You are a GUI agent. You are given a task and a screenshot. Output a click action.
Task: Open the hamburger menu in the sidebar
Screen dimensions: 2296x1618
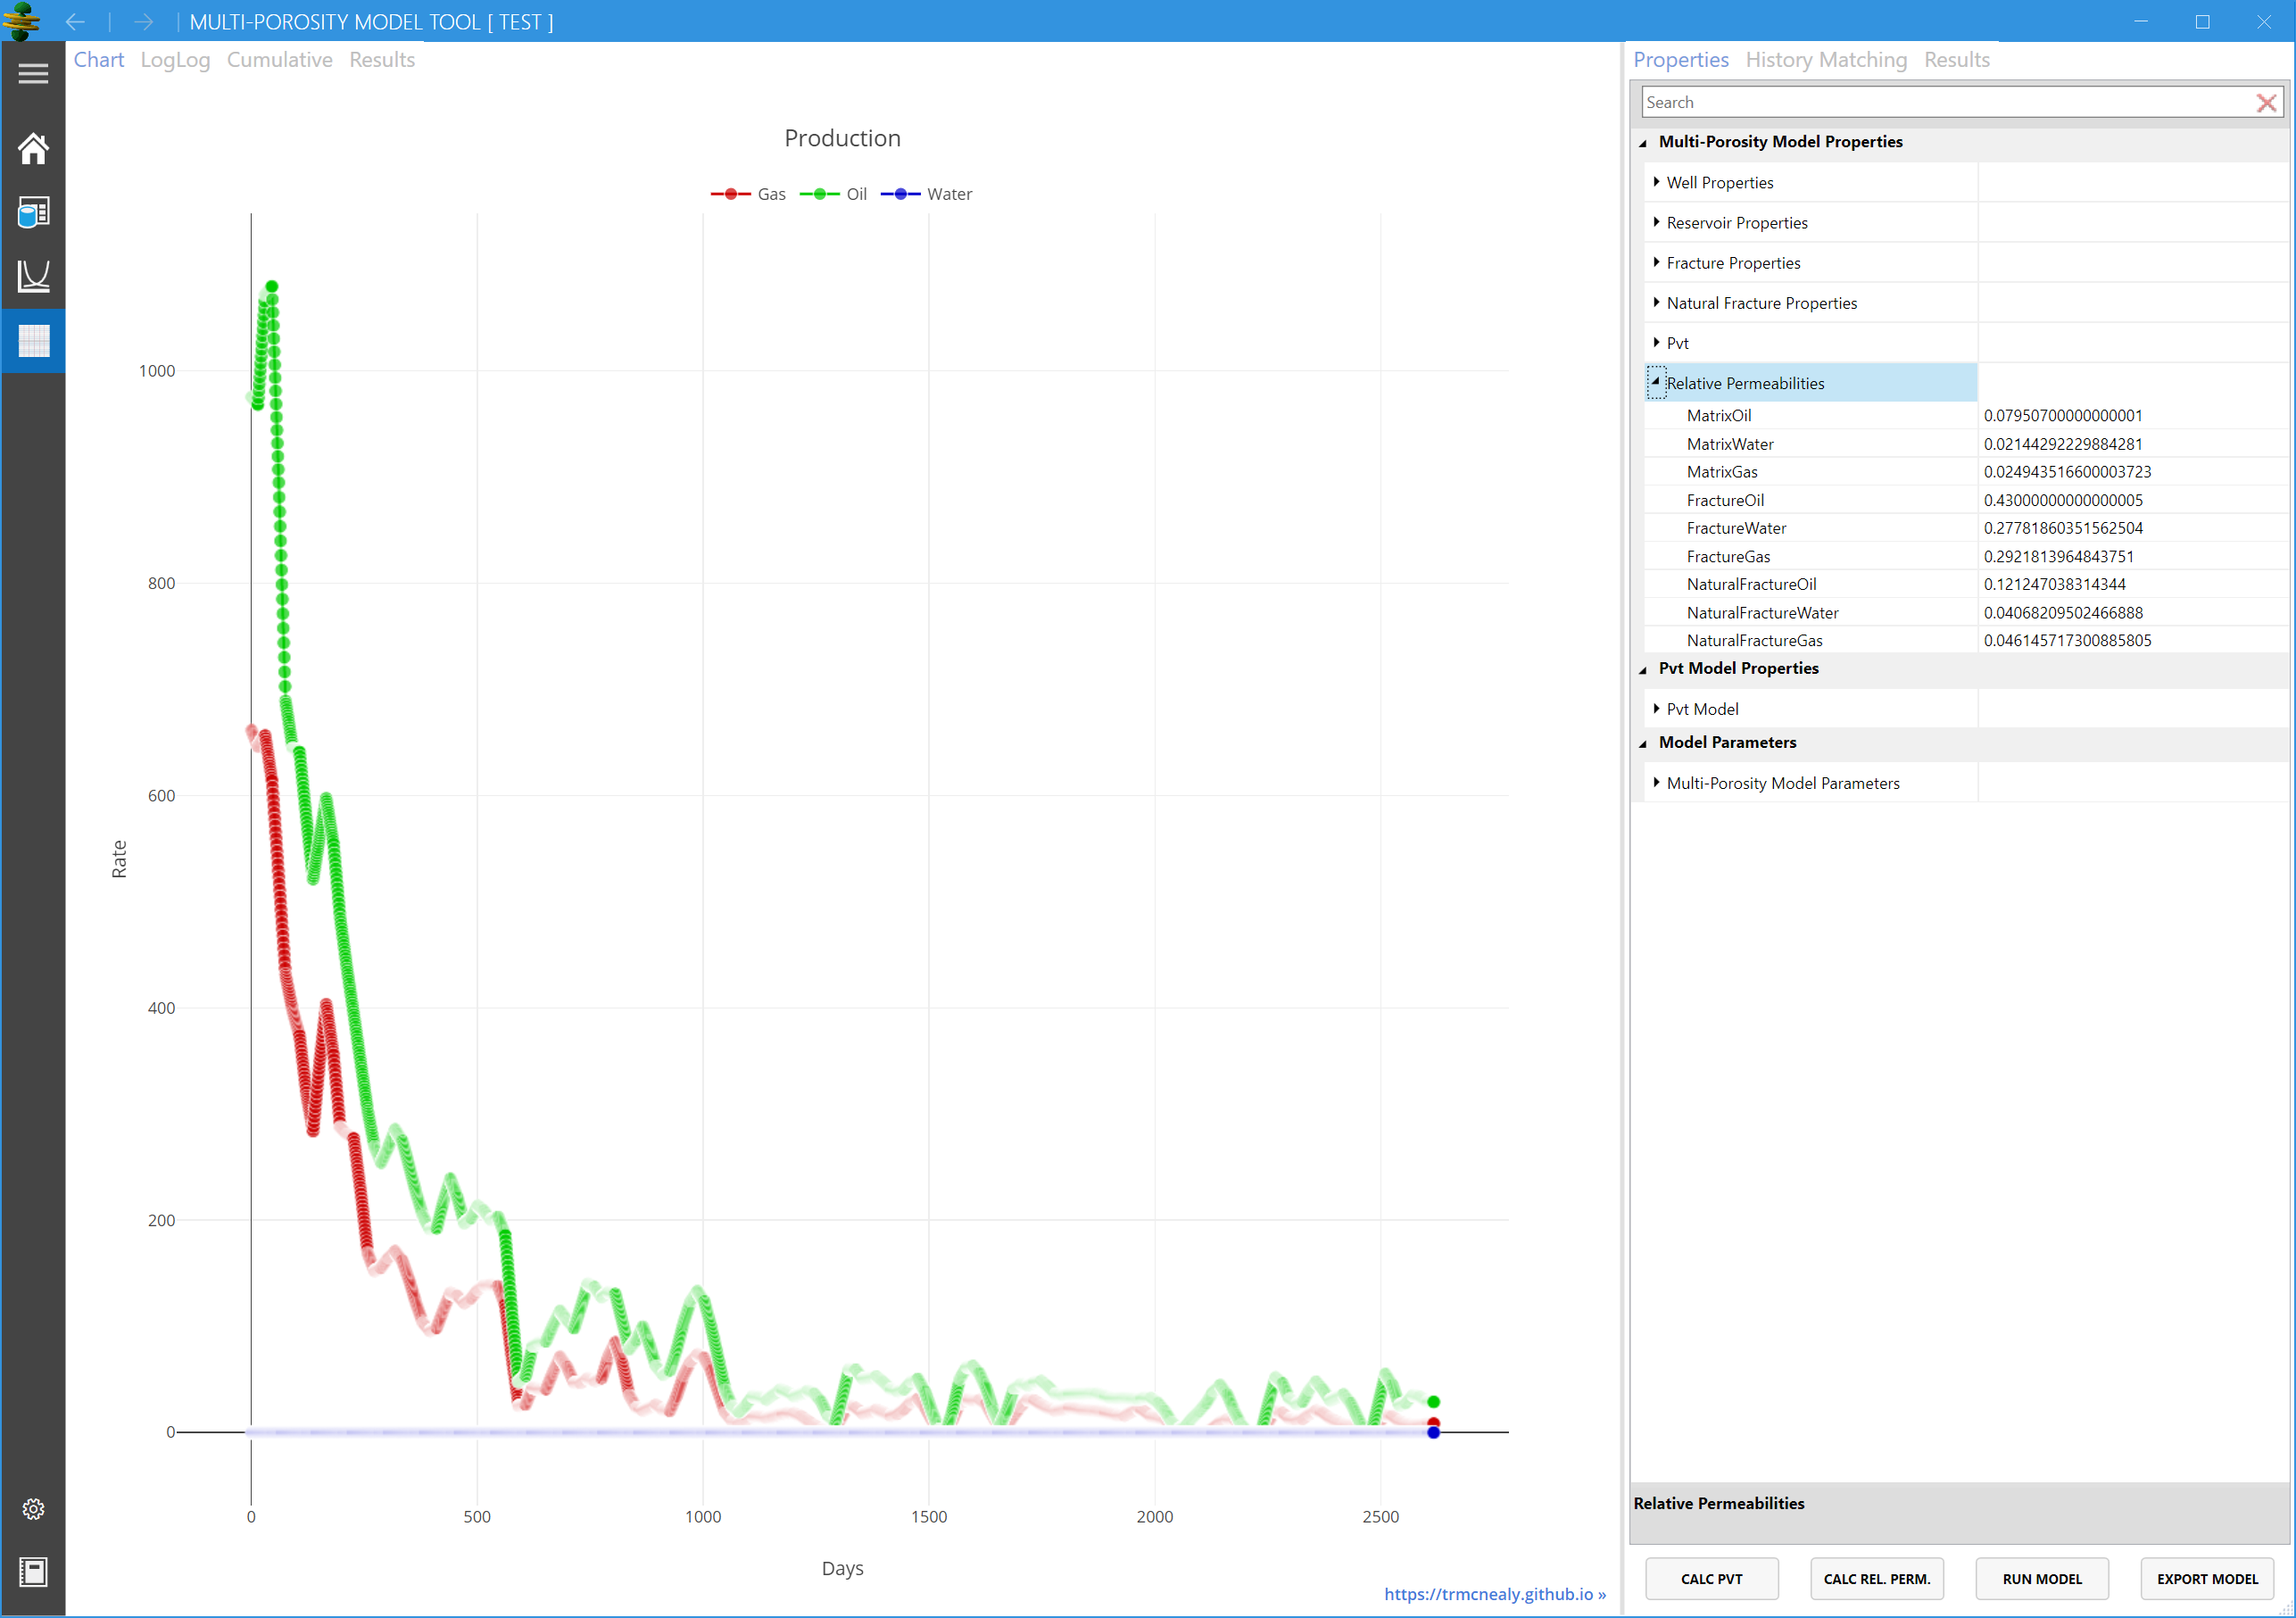(33, 74)
